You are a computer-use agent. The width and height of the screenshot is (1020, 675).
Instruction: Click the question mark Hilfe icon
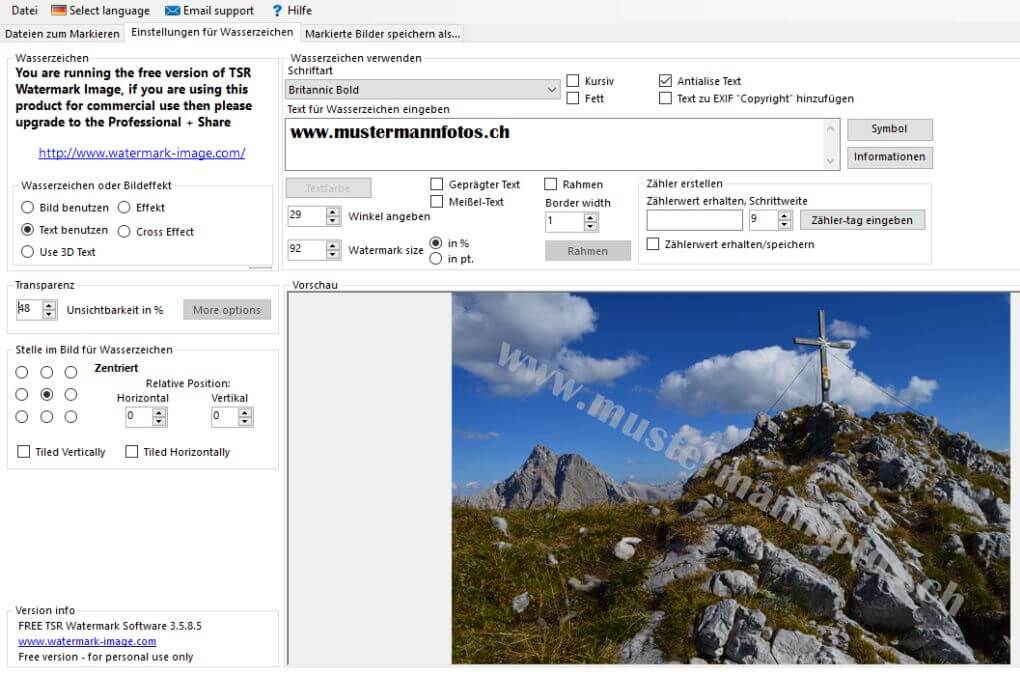[x=277, y=11]
